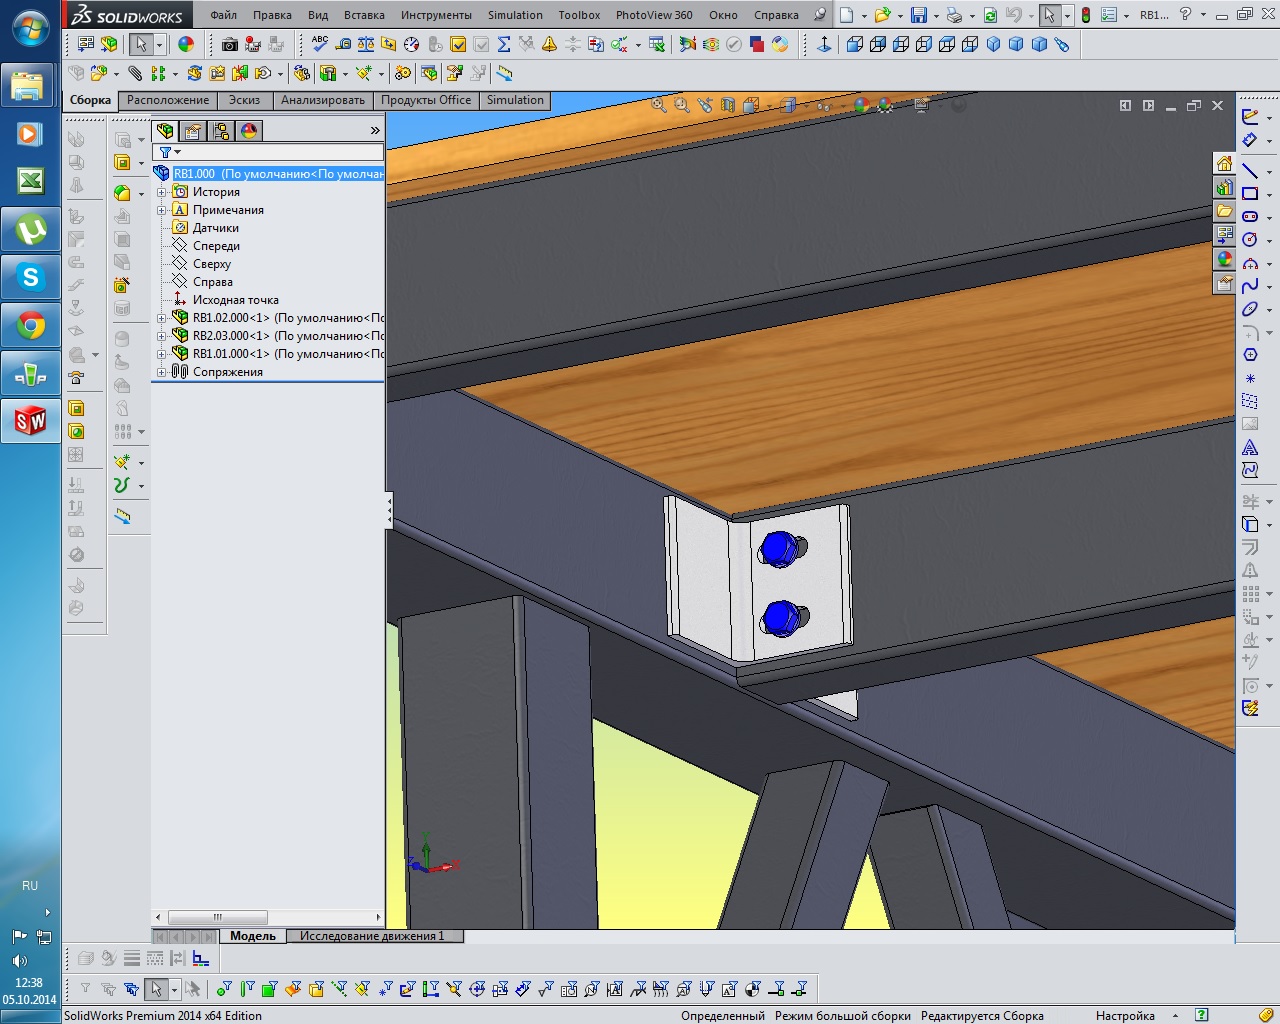Click the Home icon in task pane

(1224, 164)
